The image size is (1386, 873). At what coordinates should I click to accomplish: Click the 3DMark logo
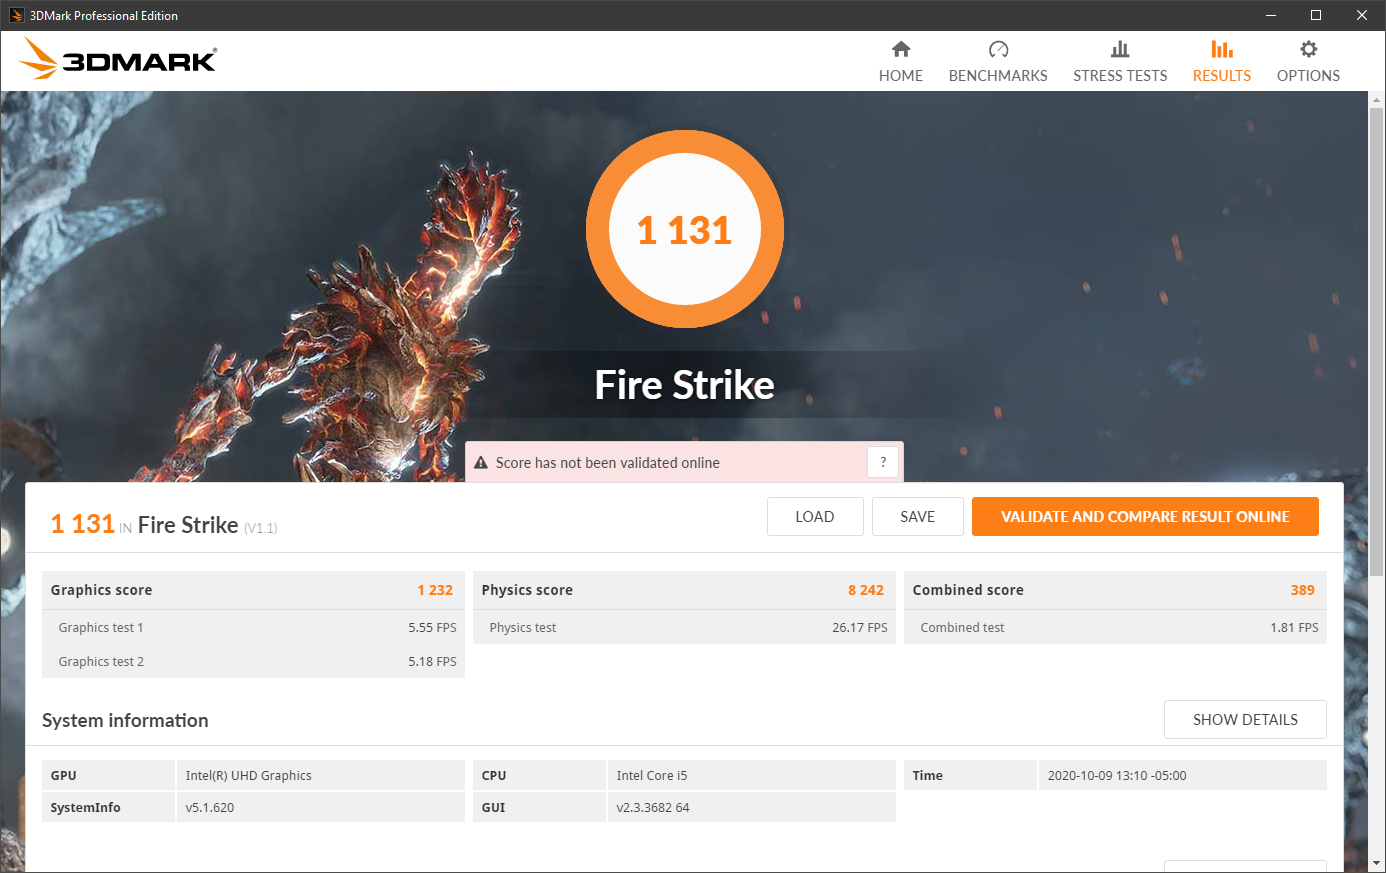[118, 60]
